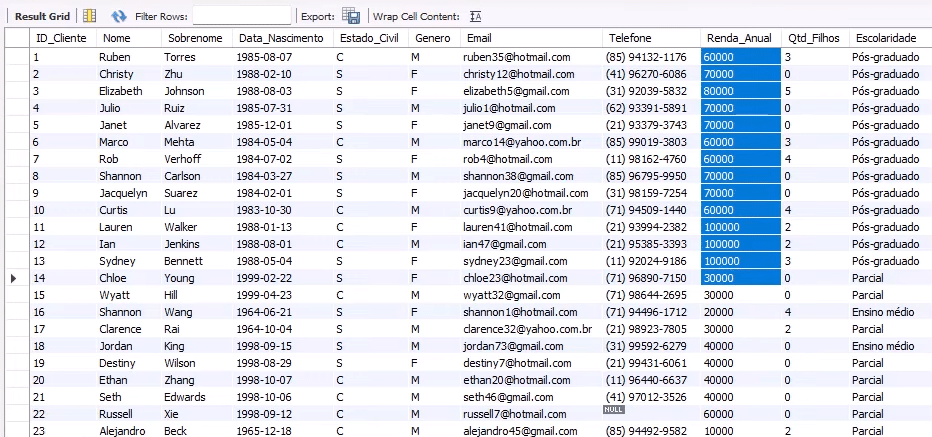Select phone (41) 97012-3526

pos(646,397)
